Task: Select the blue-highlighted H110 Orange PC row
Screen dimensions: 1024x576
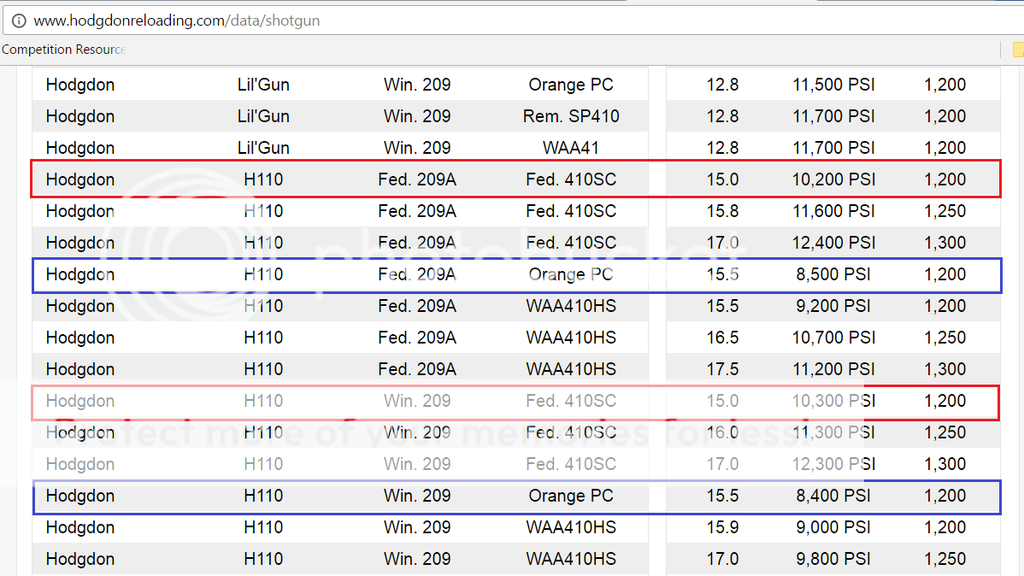Action: tap(512, 274)
